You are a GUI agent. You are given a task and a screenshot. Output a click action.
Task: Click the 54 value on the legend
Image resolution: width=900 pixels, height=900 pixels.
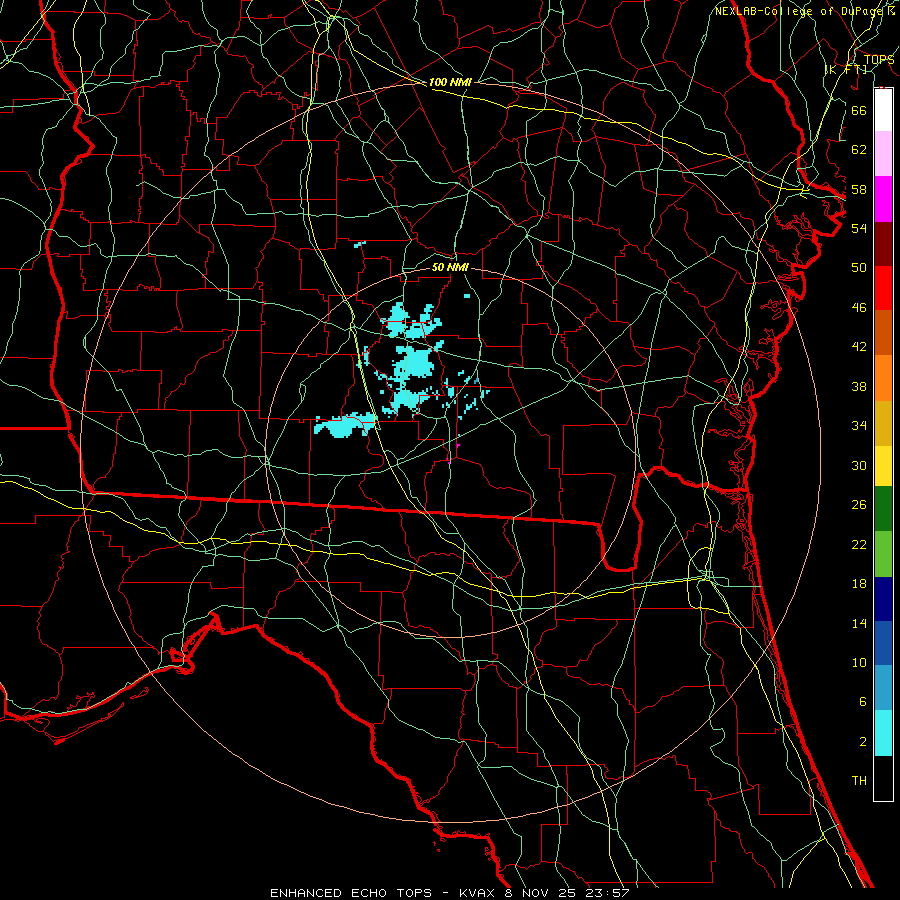(x=859, y=228)
